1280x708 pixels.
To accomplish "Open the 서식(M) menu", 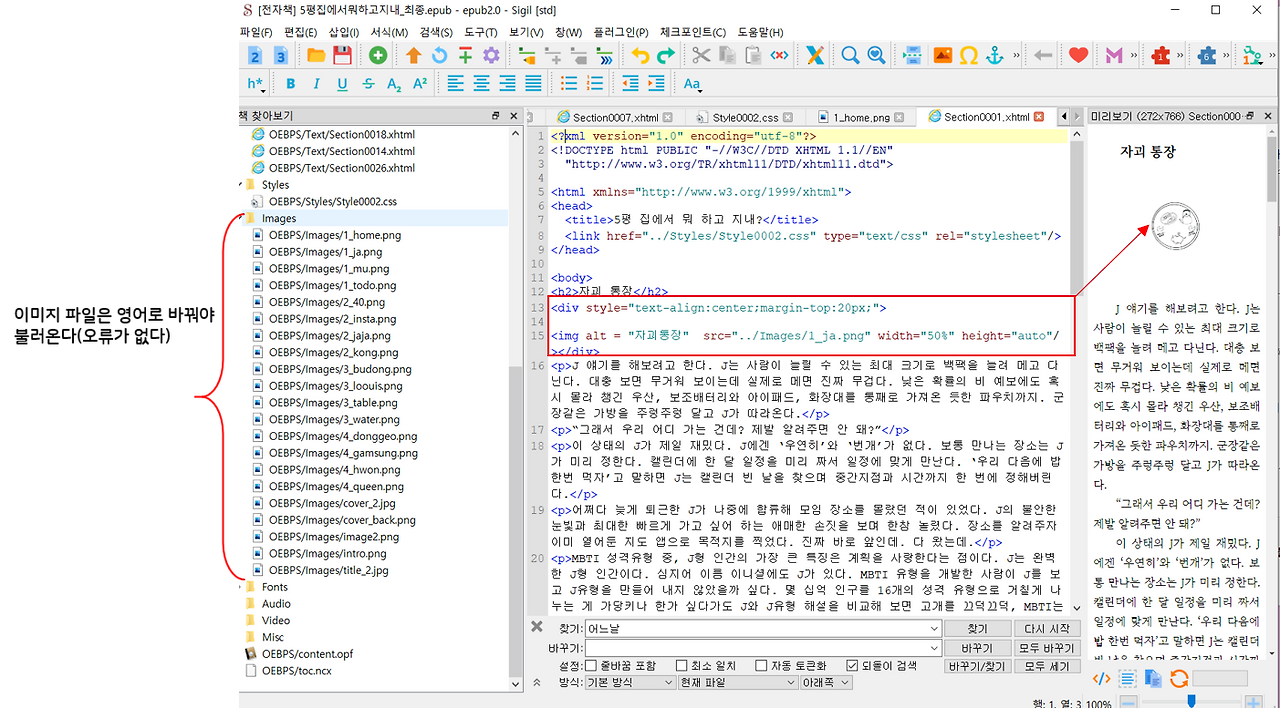I will click(388, 32).
